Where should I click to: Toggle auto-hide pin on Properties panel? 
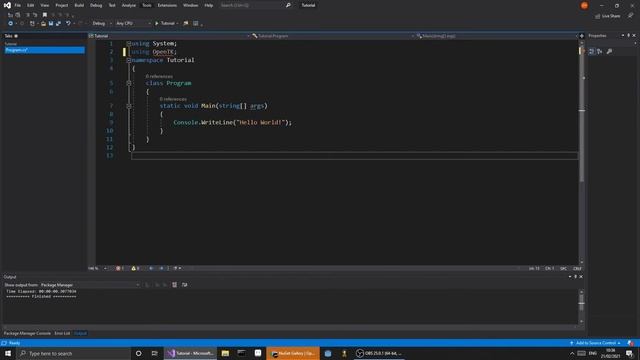tap(629, 36)
